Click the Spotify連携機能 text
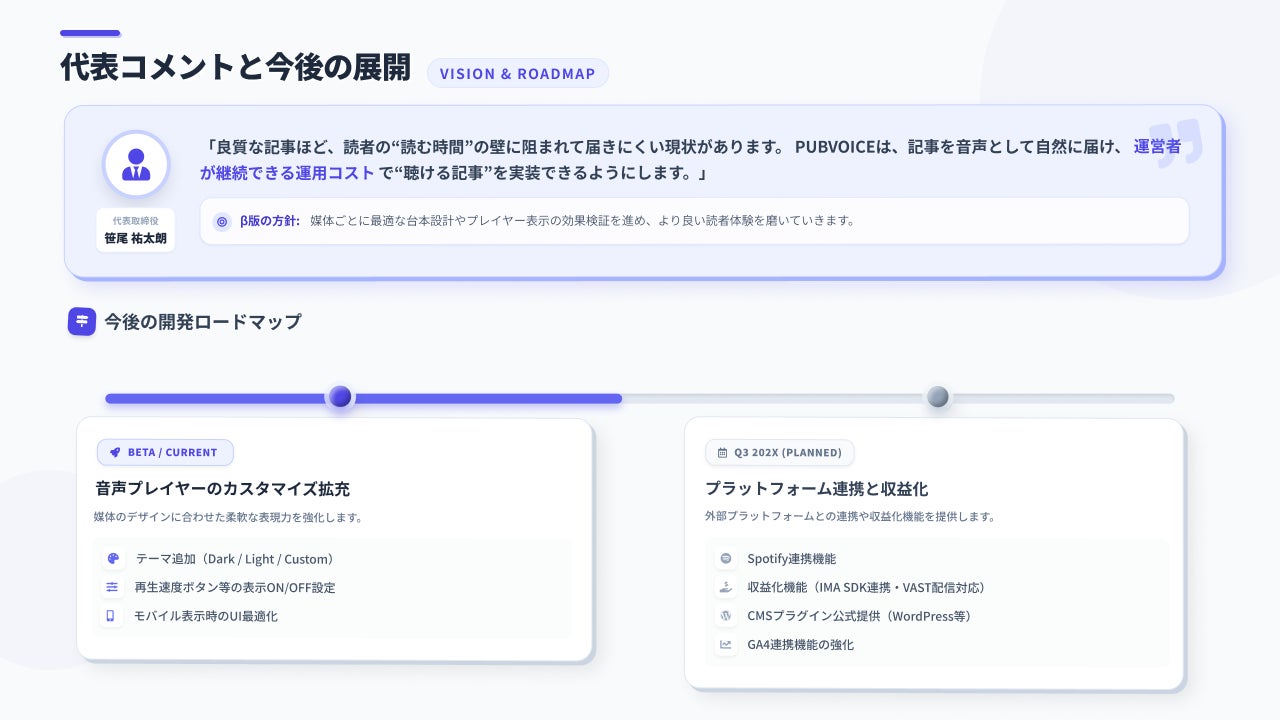This screenshot has height=720, width=1280. point(792,559)
